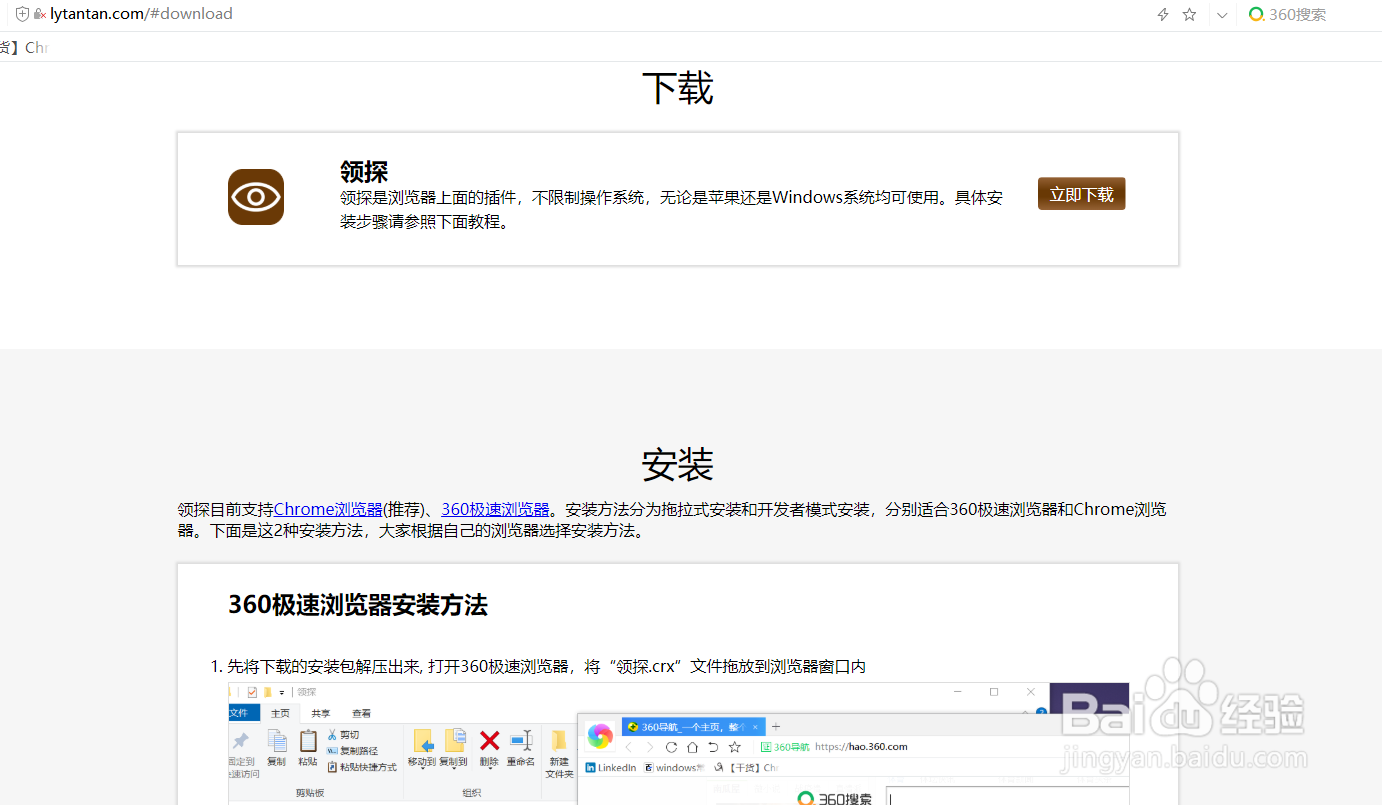
Task: Click the 安装 section heading
Action: tap(677, 465)
